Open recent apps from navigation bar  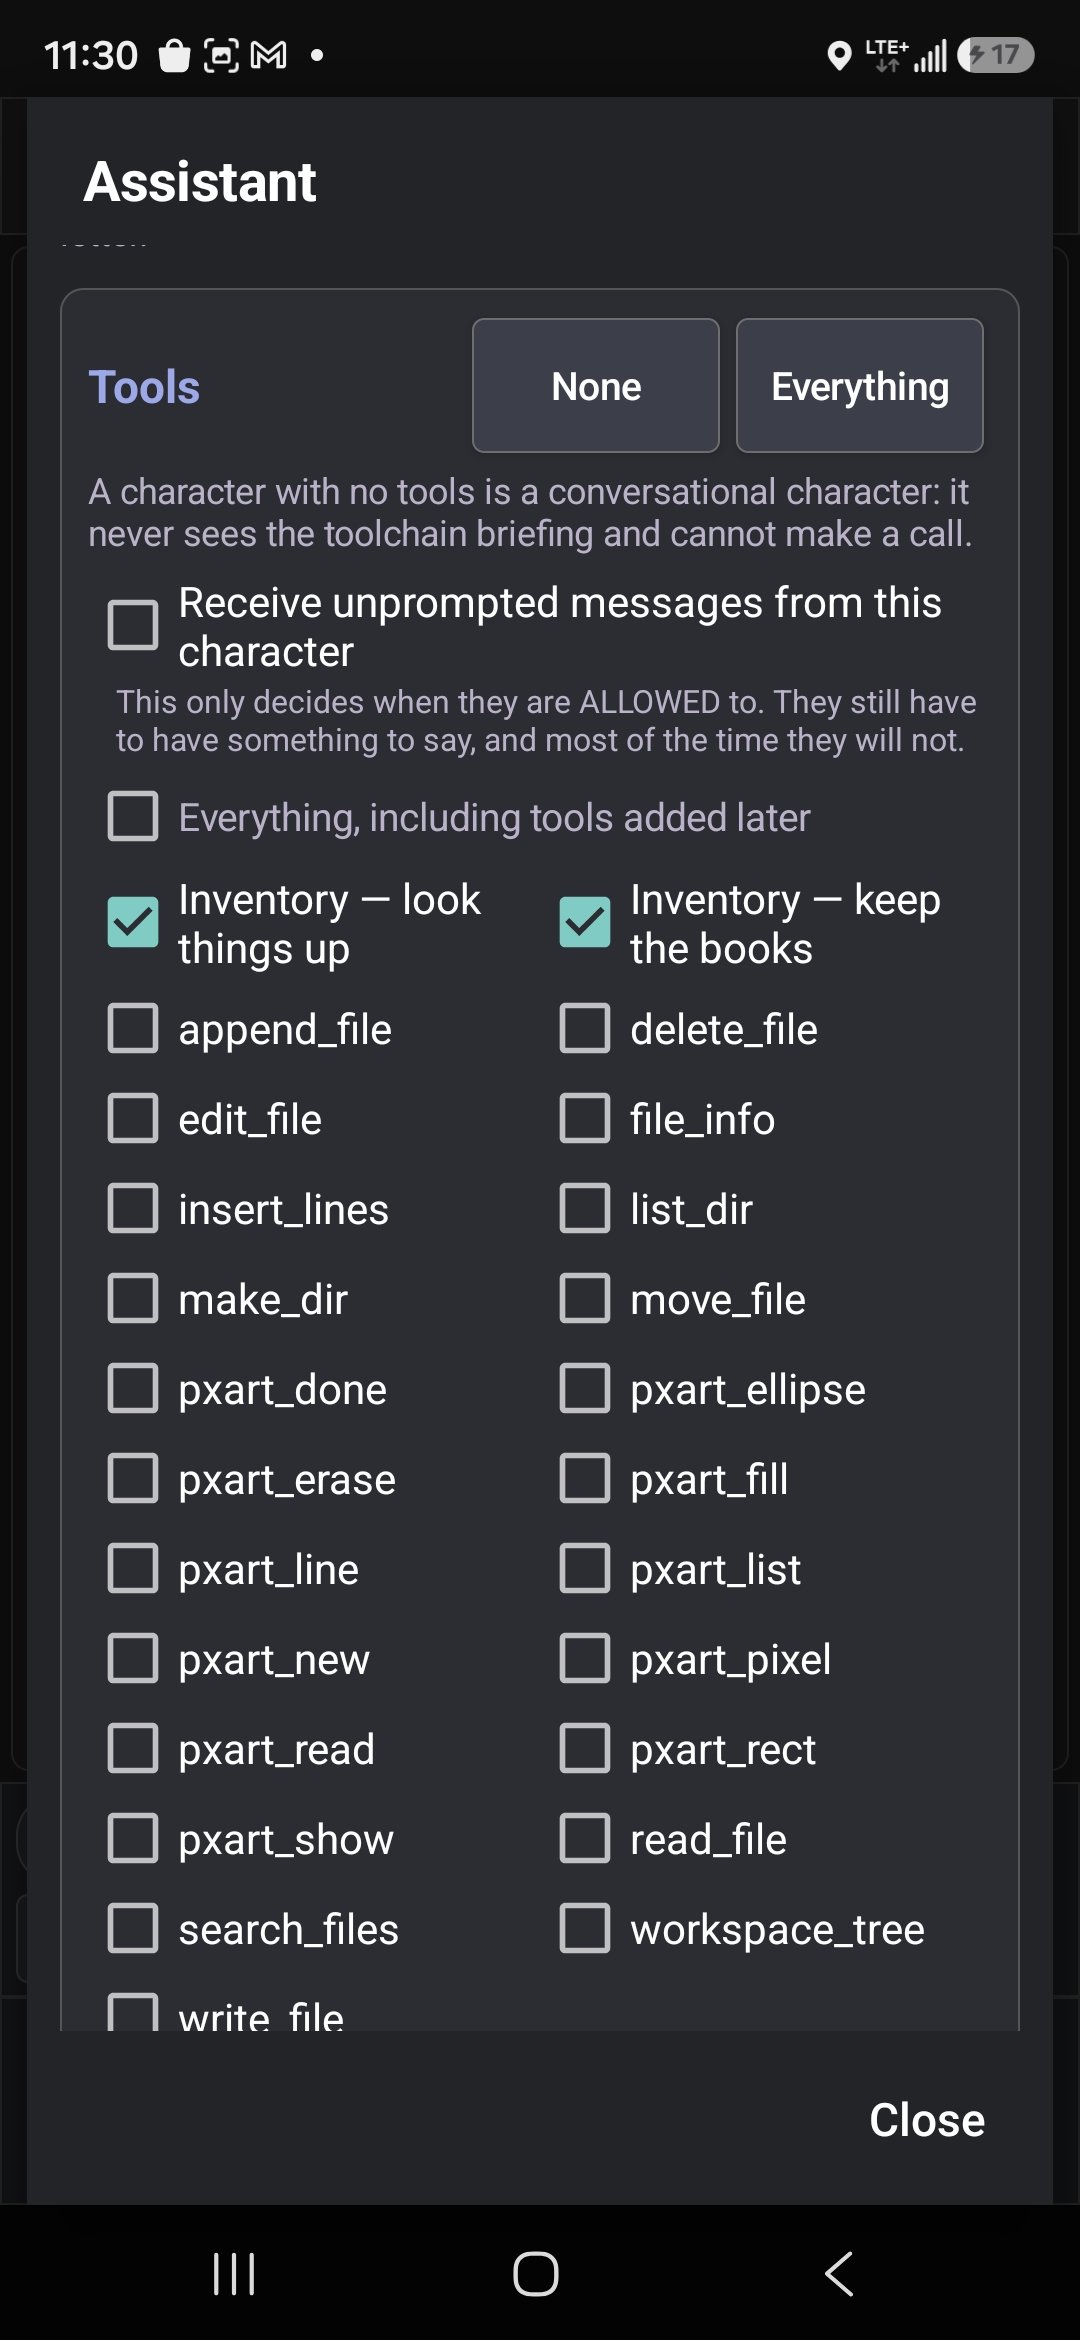coord(235,2274)
